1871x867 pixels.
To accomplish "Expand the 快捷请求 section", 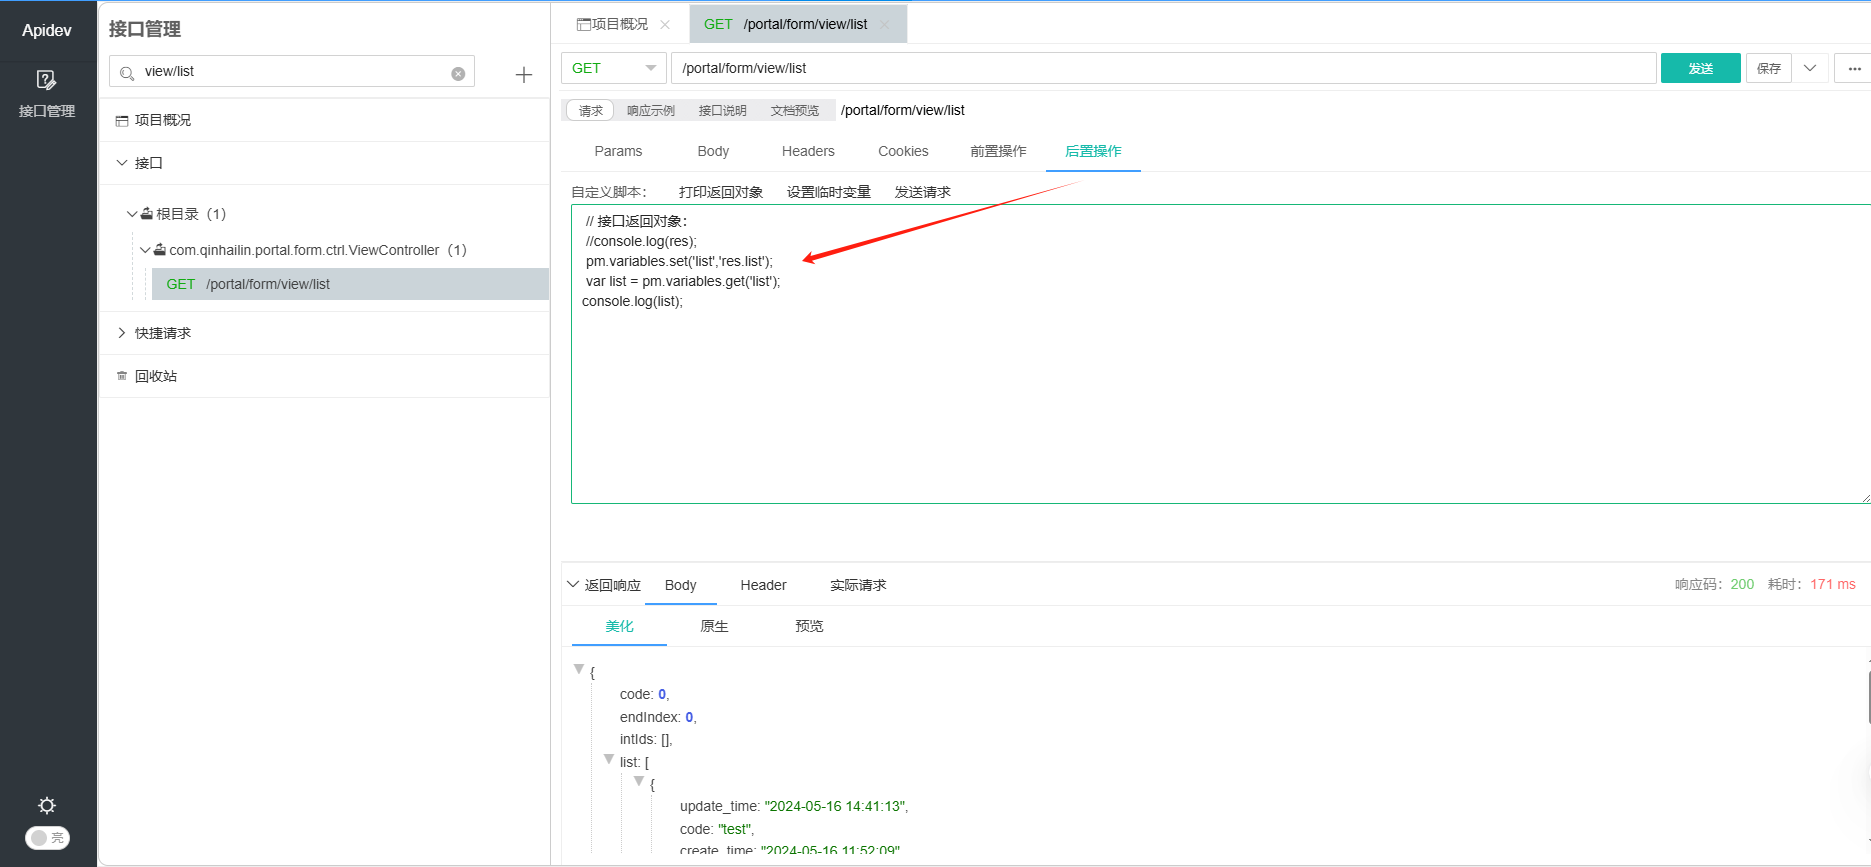I will [122, 333].
